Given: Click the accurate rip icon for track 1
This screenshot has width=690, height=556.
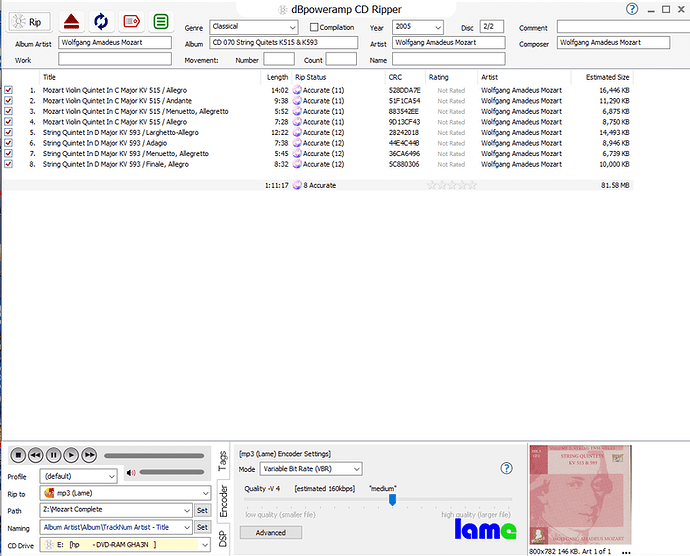Looking at the screenshot, I should [x=297, y=90].
